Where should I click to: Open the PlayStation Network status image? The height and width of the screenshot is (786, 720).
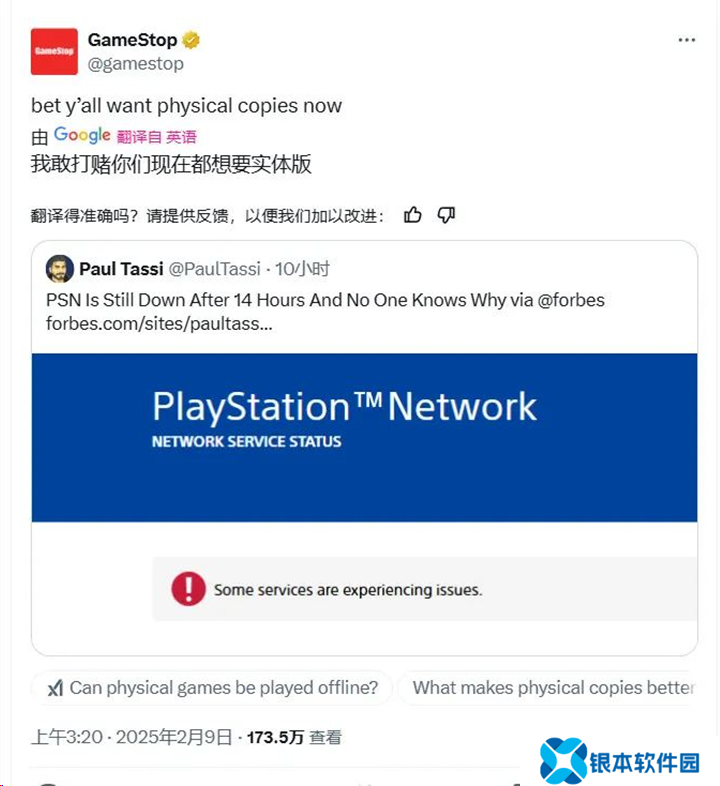(364, 437)
